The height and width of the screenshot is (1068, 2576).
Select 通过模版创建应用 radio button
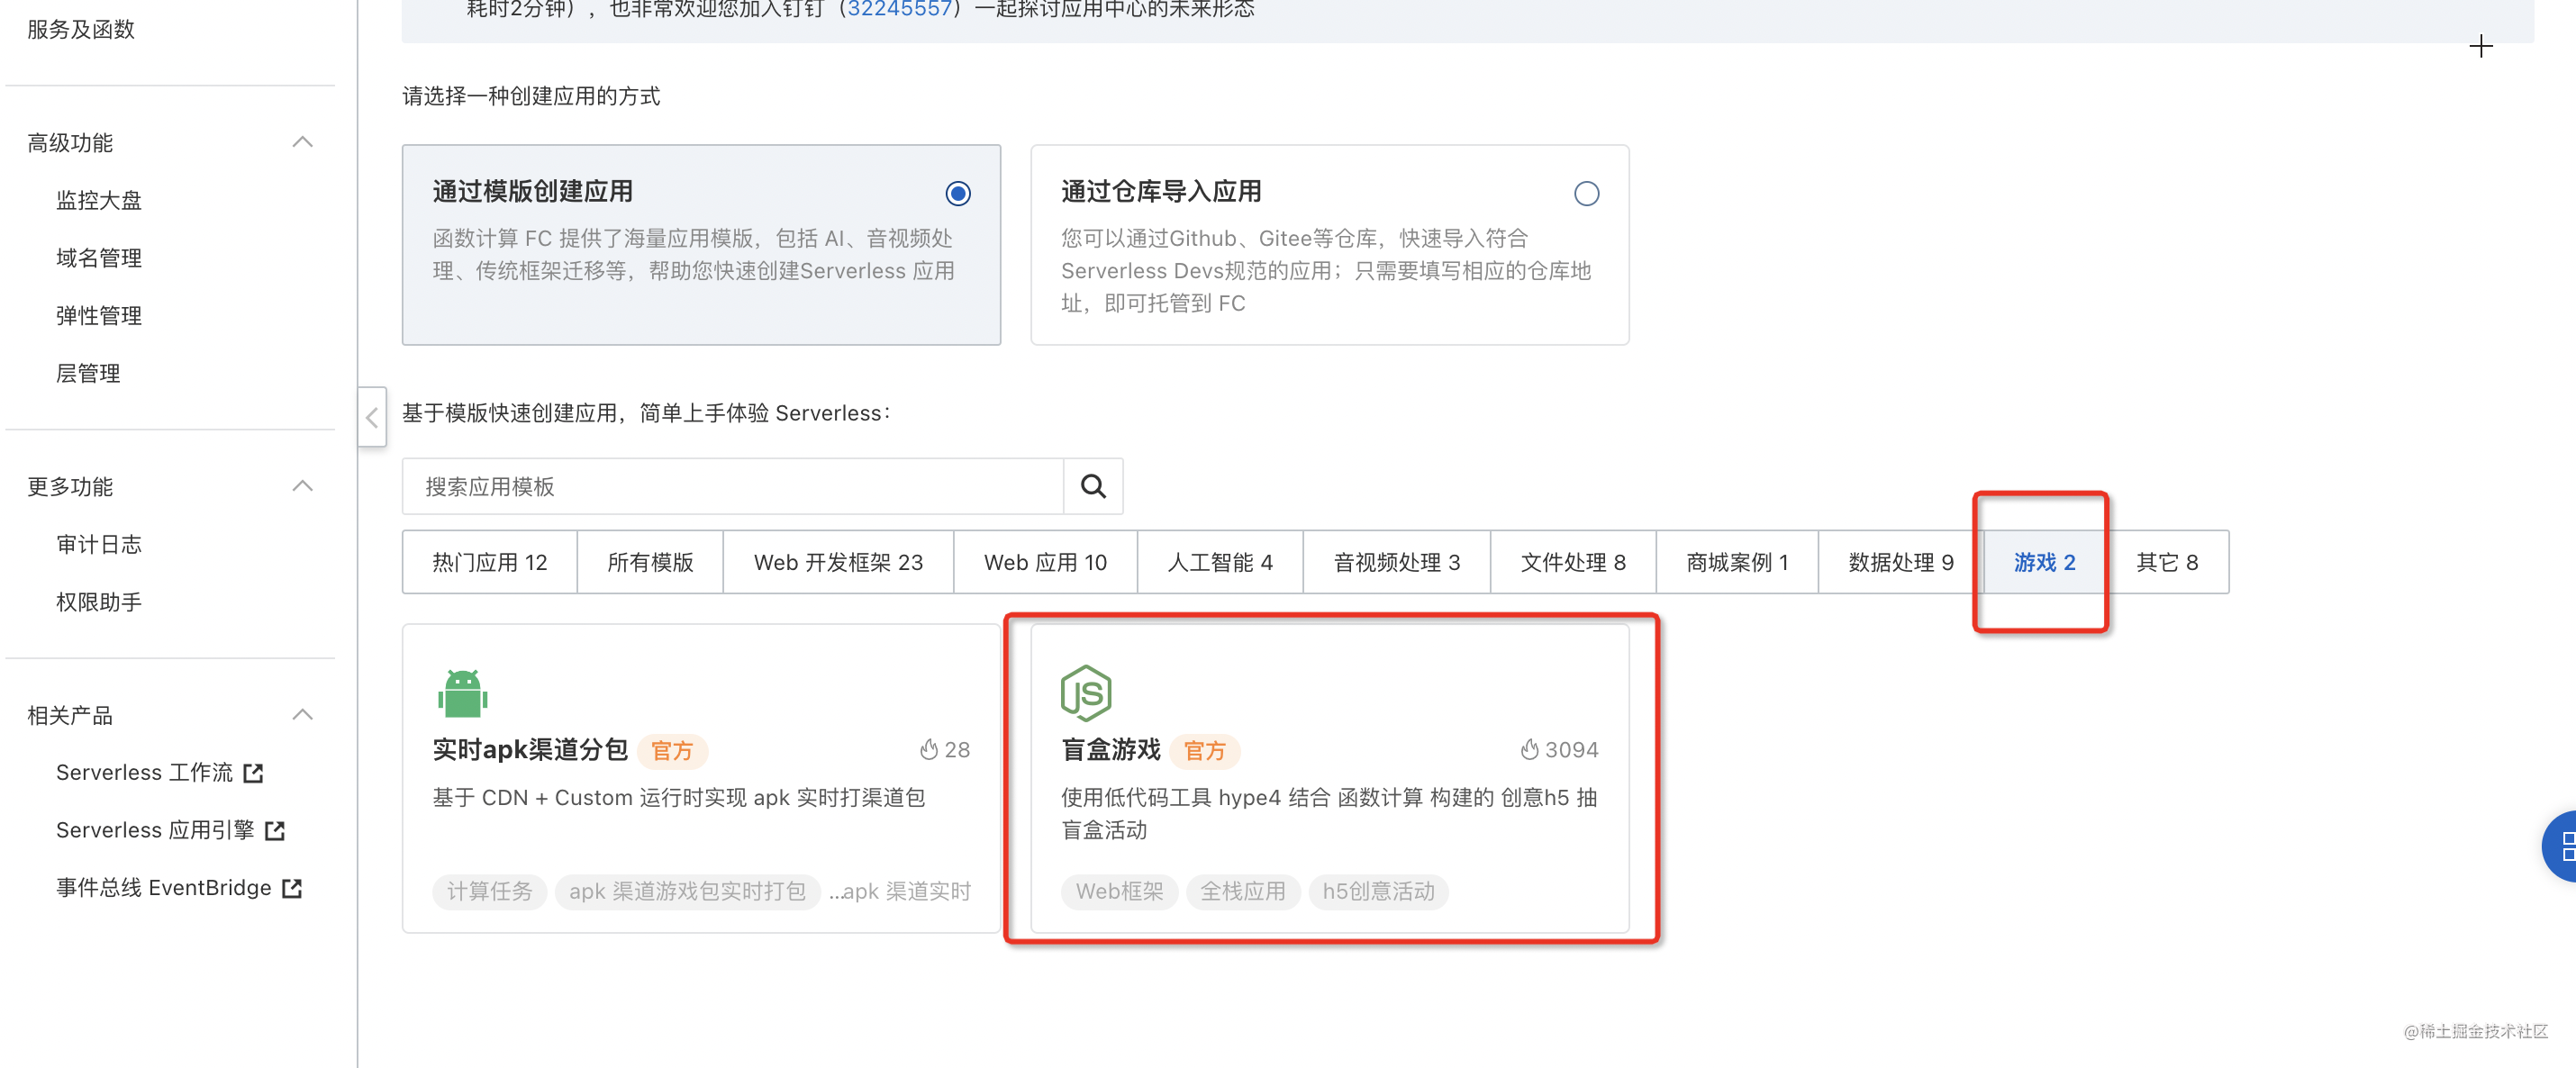point(958,193)
